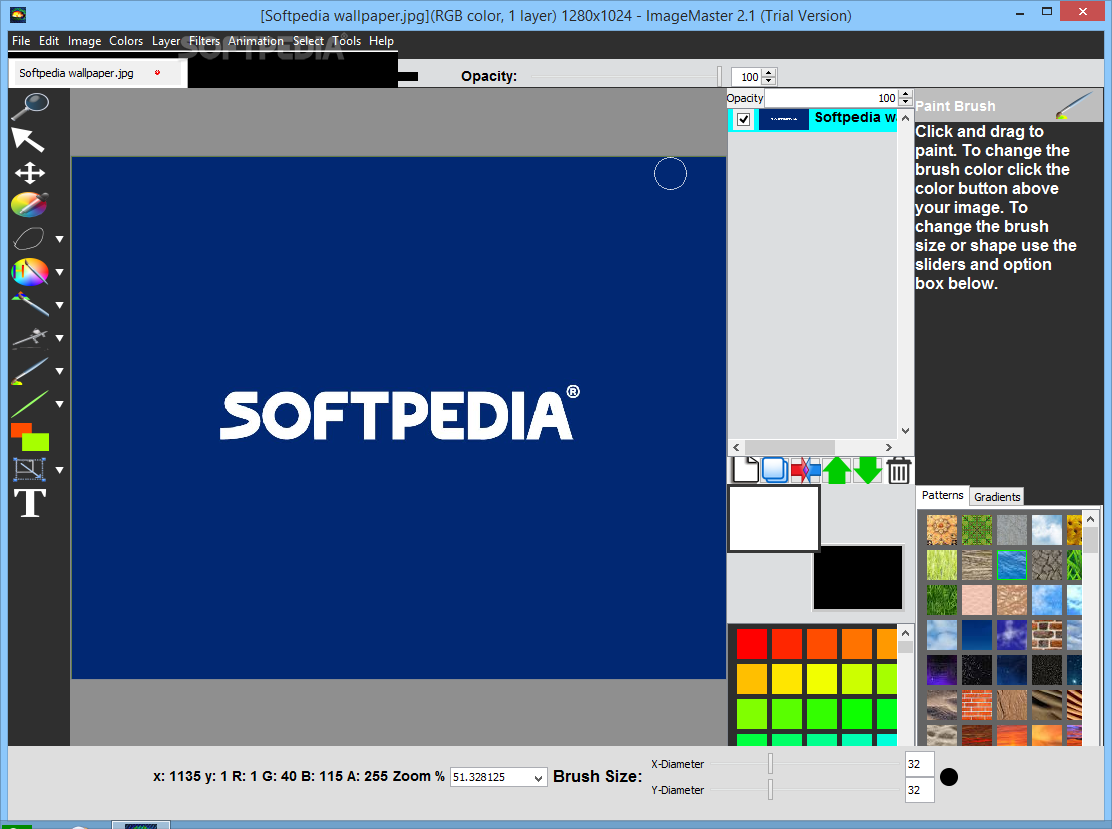The image size is (1112, 829).
Task: Click the black brush preview dot
Action: (x=948, y=777)
